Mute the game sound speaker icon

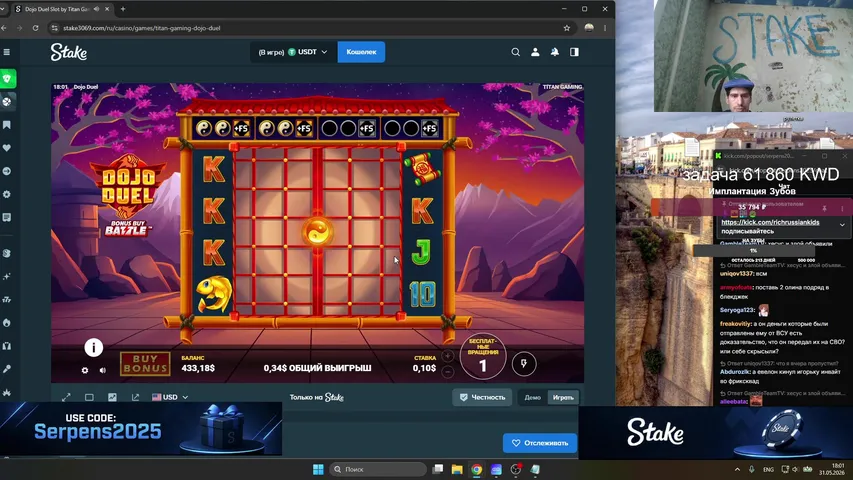[x=103, y=370]
